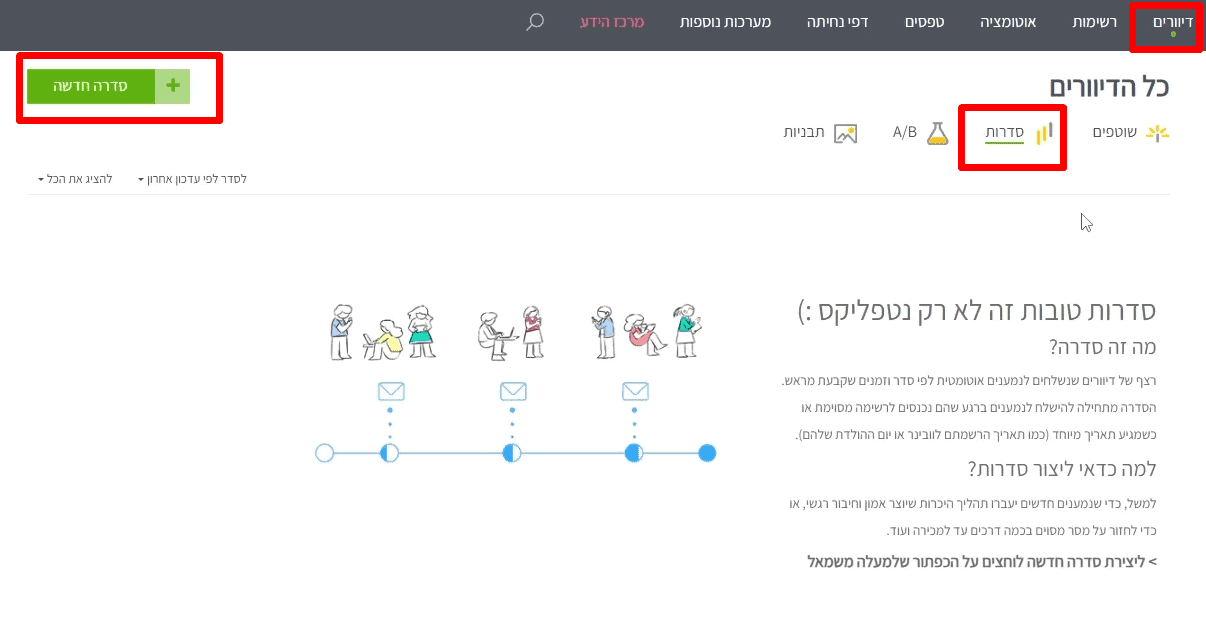The width and height of the screenshot is (1206, 641).
Task: Open the טפסים menu
Action: 926,21
